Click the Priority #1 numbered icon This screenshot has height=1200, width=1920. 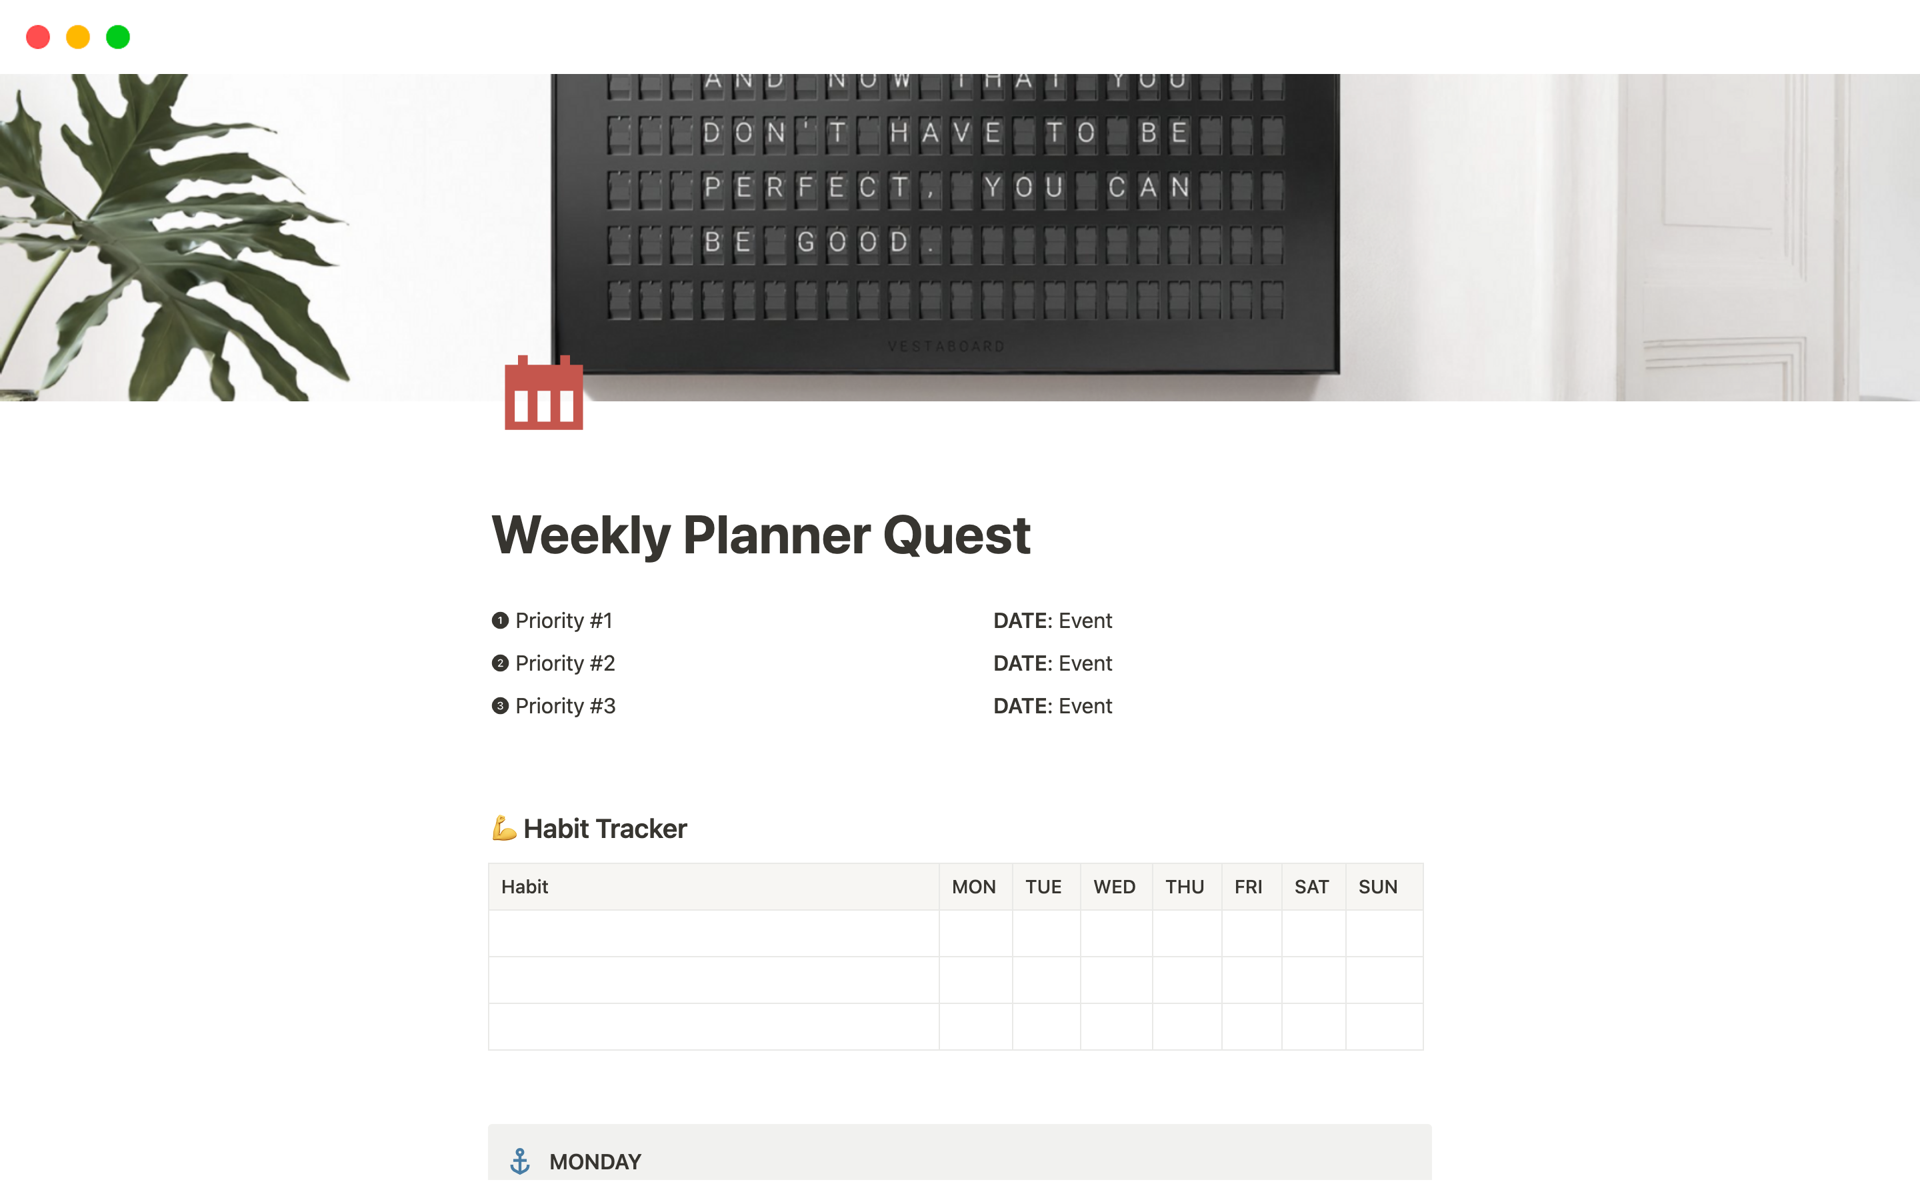click(x=498, y=621)
